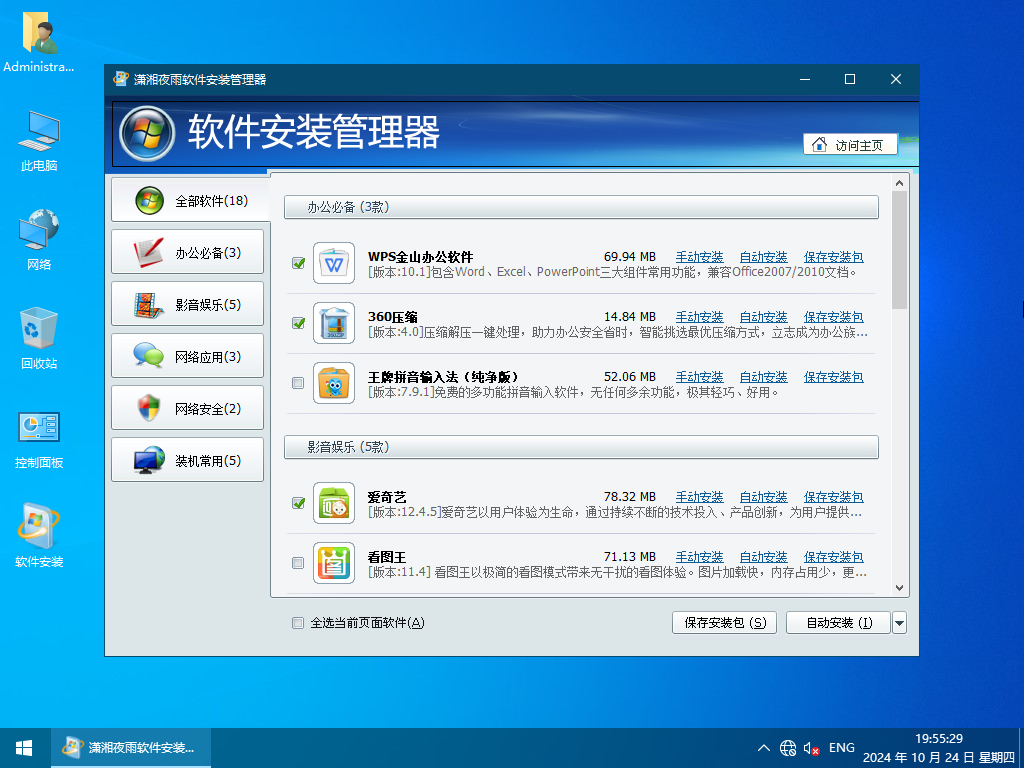Click 手动安装 link for 王牌拼音输入法
This screenshot has width=1024, height=768.
699,377
